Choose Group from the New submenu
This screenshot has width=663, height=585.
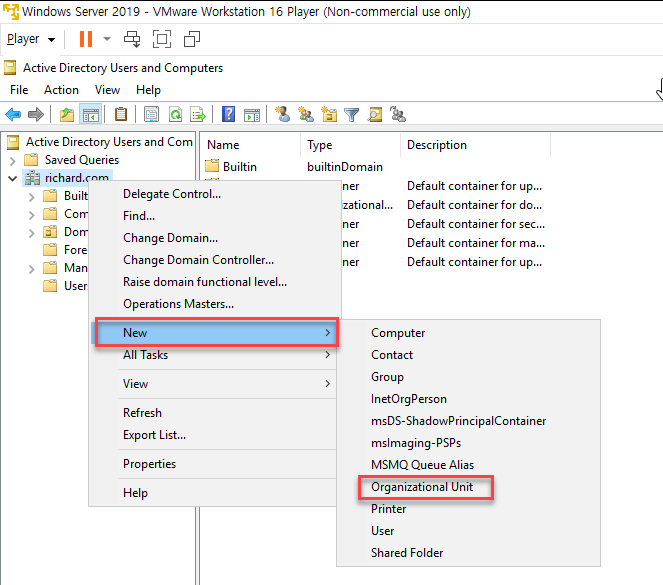[468, 377]
